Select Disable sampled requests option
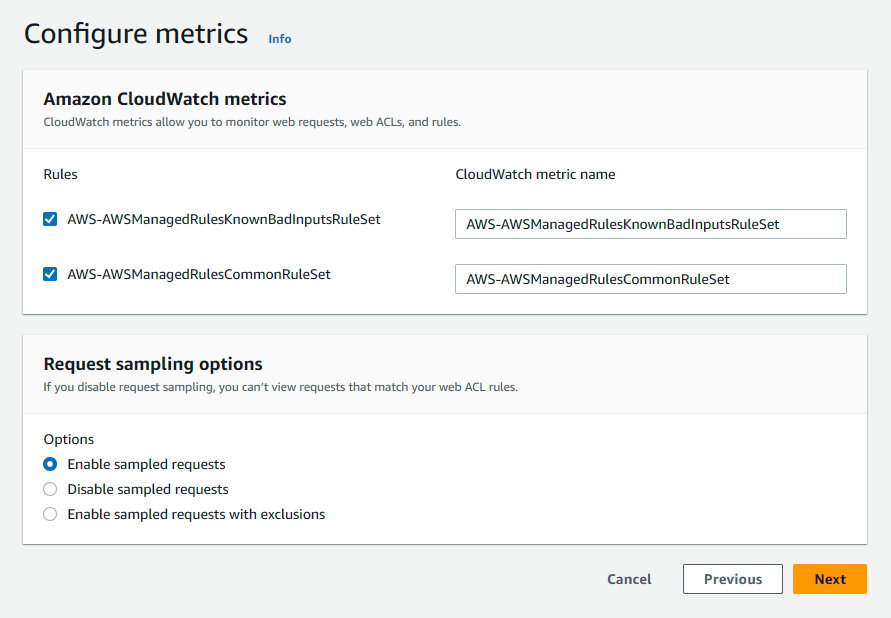This screenshot has width=891, height=618. tap(50, 489)
